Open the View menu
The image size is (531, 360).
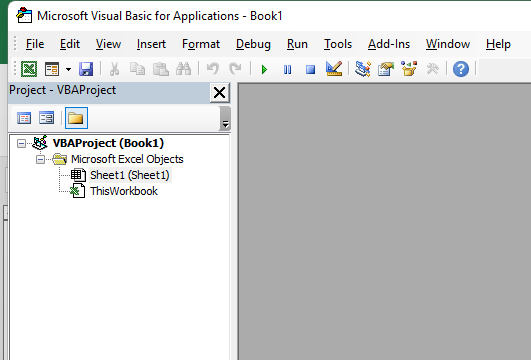point(108,44)
